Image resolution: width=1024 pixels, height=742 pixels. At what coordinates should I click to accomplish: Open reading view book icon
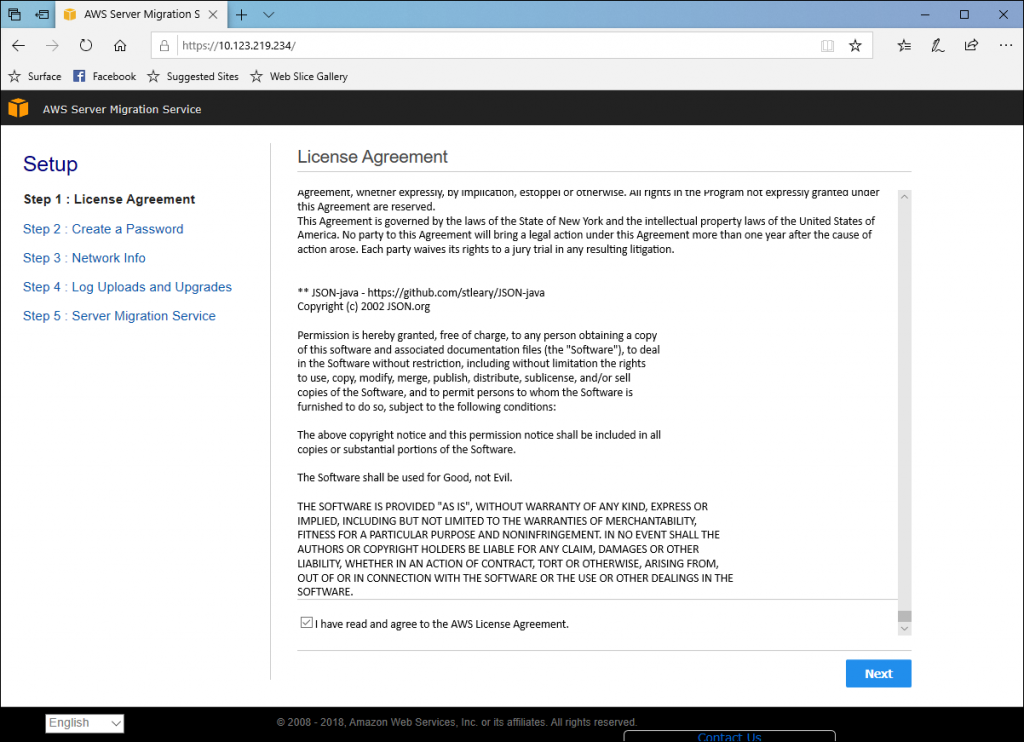(827, 45)
